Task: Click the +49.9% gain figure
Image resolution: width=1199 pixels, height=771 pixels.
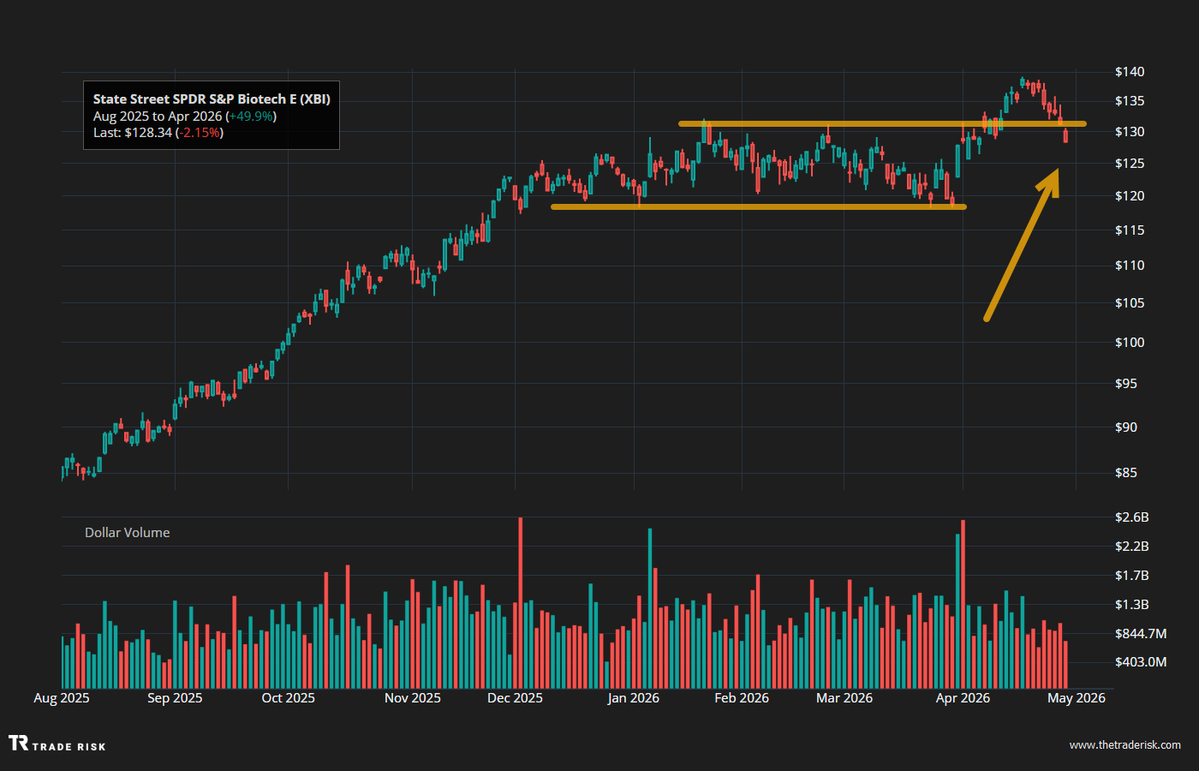Action: pyautogui.click(x=252, y=116)
